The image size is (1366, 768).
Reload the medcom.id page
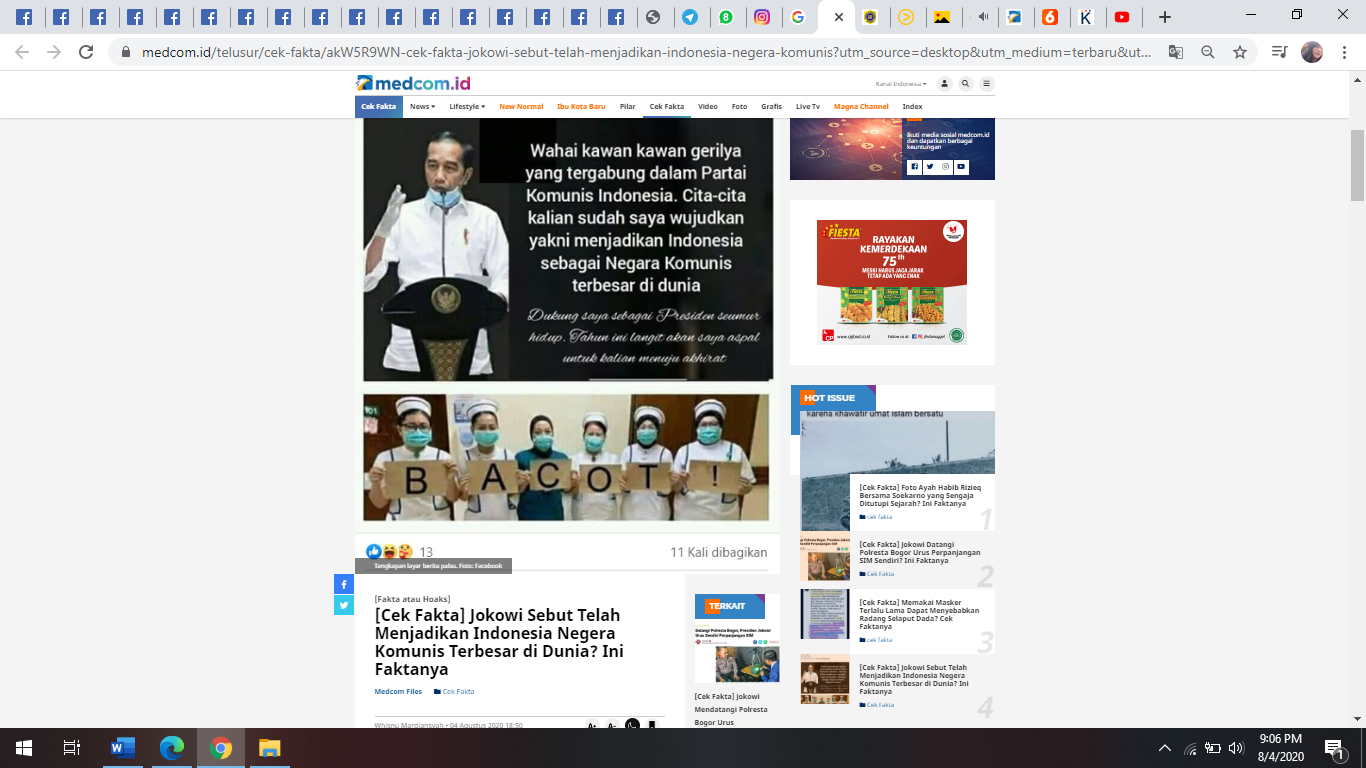pyautogui.click(x=86, y=52)
